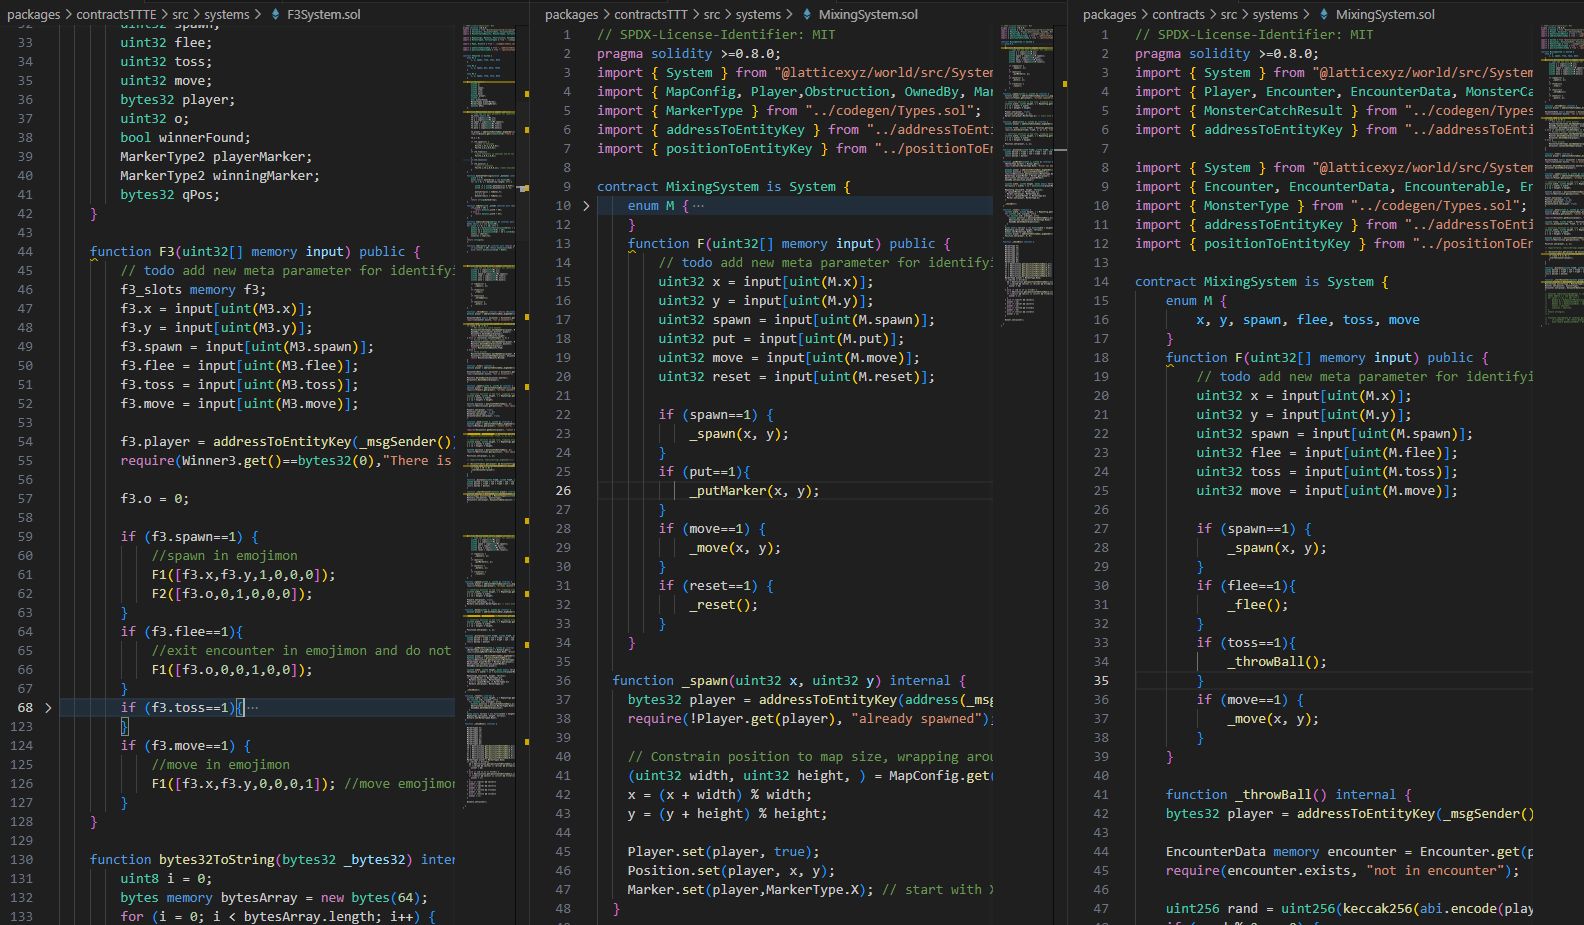Click line number 35 in the right contracts pane
The height and width of the screenshot is (925, 1584).
click(1100, 681)
